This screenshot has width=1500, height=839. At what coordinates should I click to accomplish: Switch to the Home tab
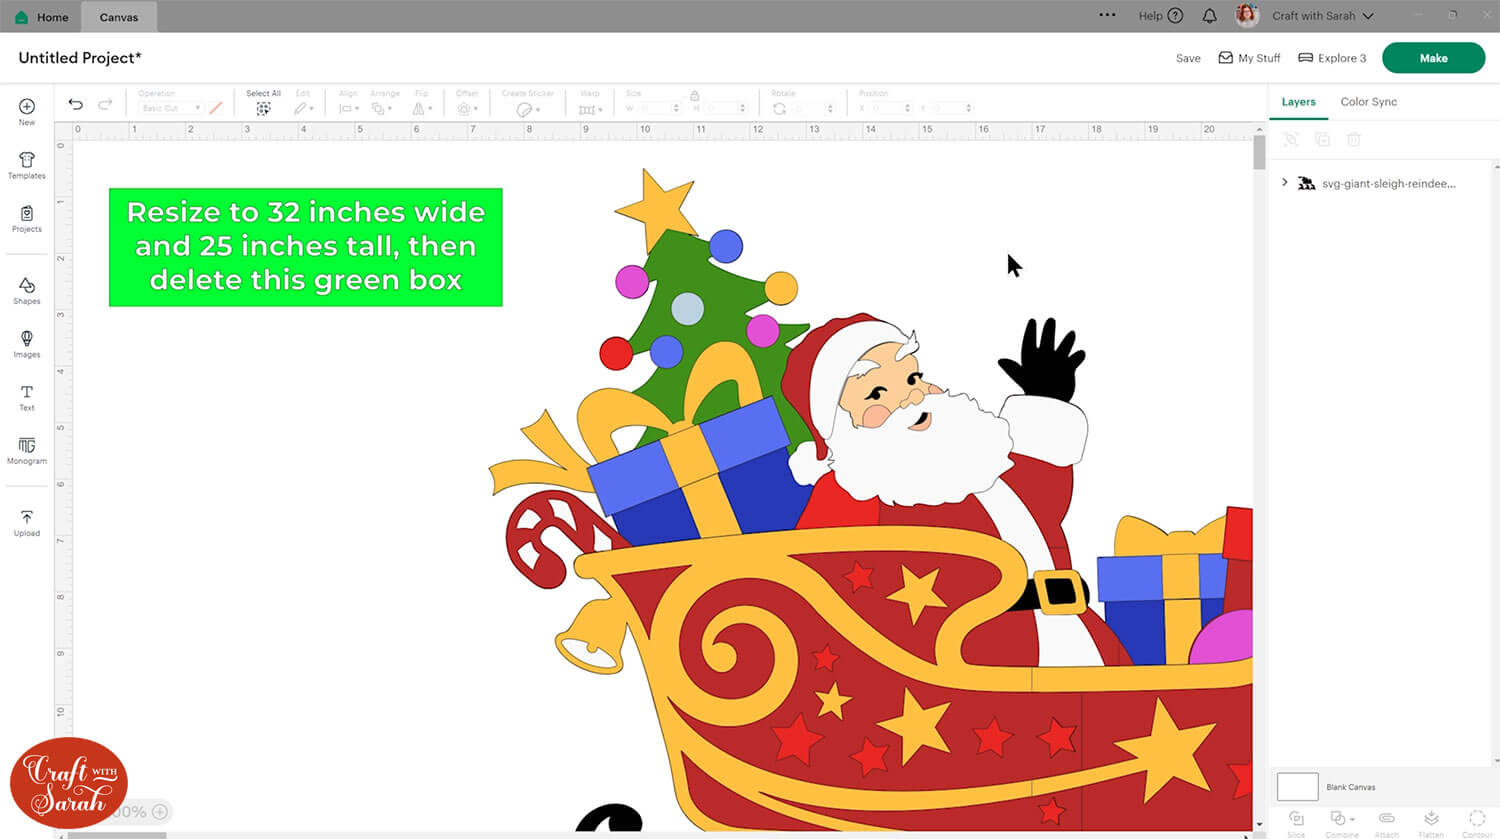click(42, 17)
